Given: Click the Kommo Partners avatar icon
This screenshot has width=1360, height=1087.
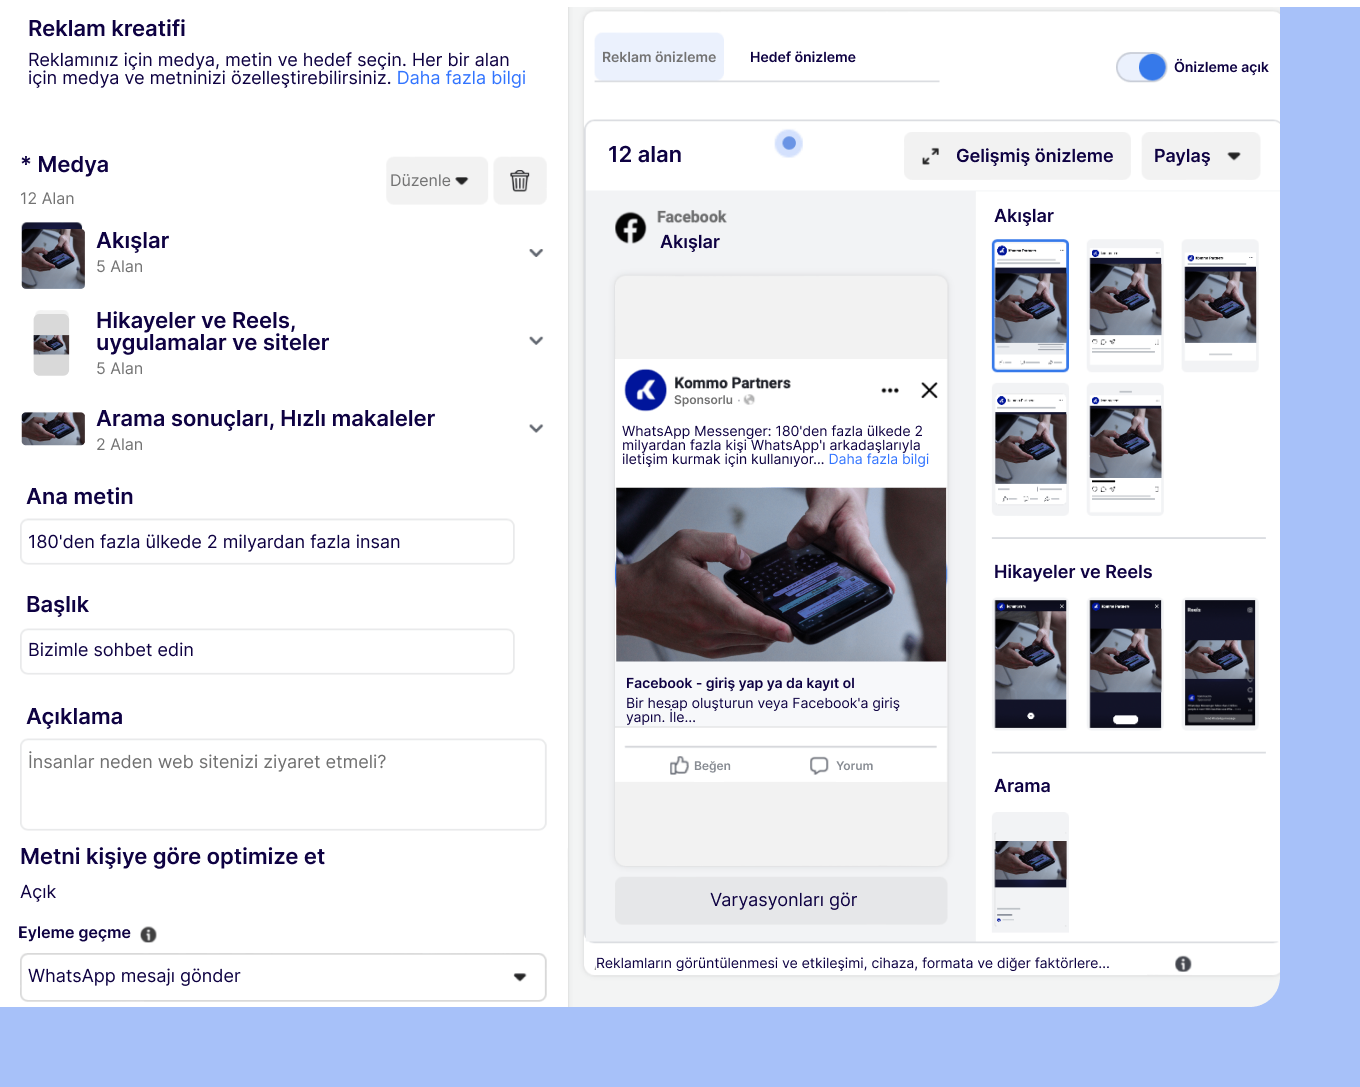Looking at the screenshot, I should [x=645, y=390].
